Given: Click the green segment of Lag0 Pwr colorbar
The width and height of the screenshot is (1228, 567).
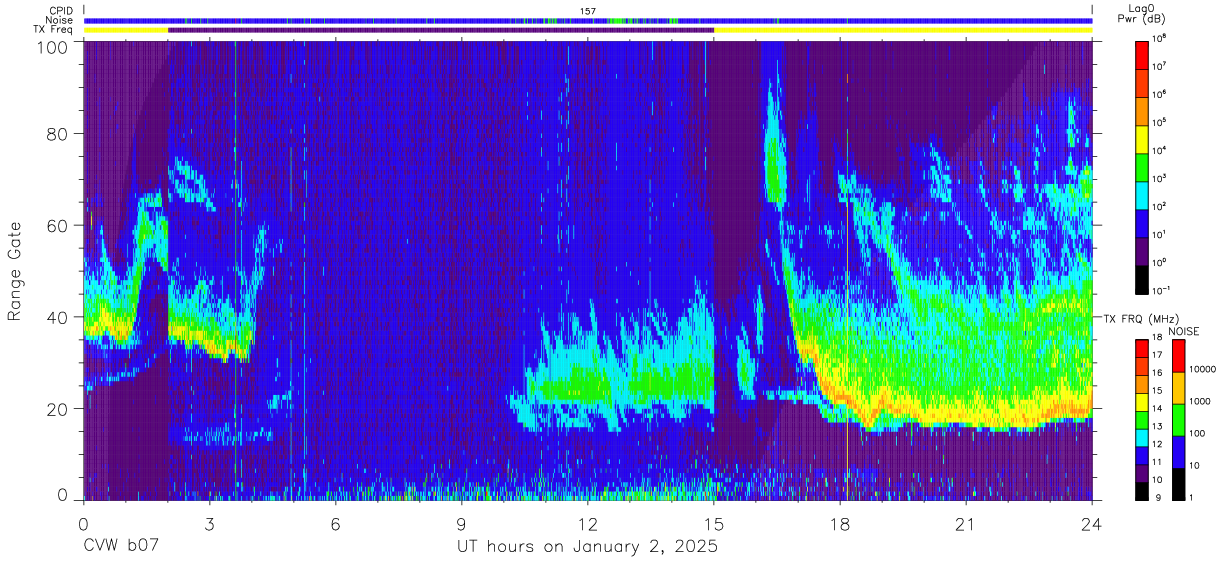Looking at the screenshot, I should (1142, 166).
